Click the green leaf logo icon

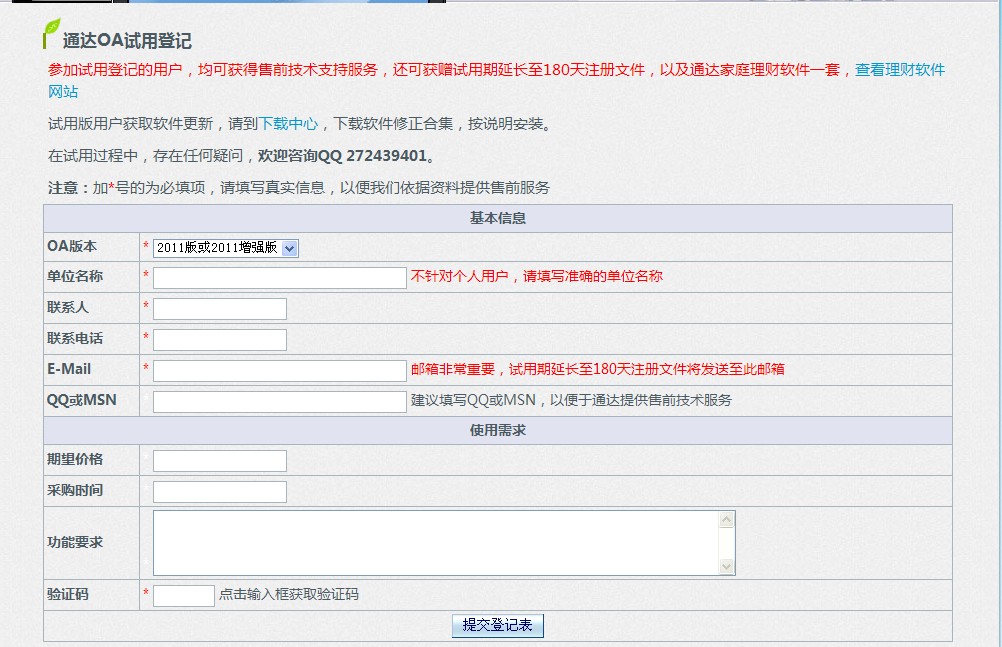[x=50, y=33]
